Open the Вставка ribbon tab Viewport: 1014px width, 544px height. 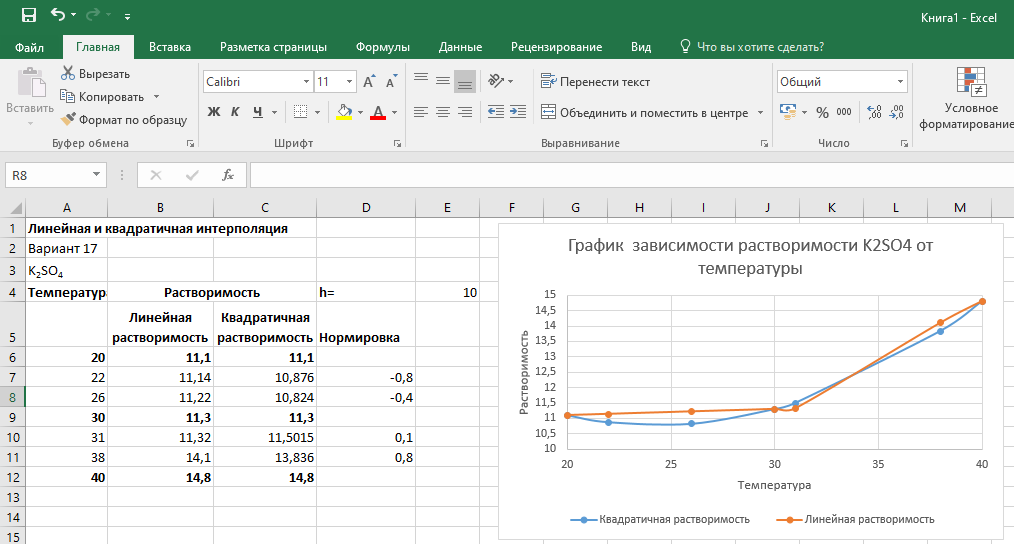(x=169, y=47)
